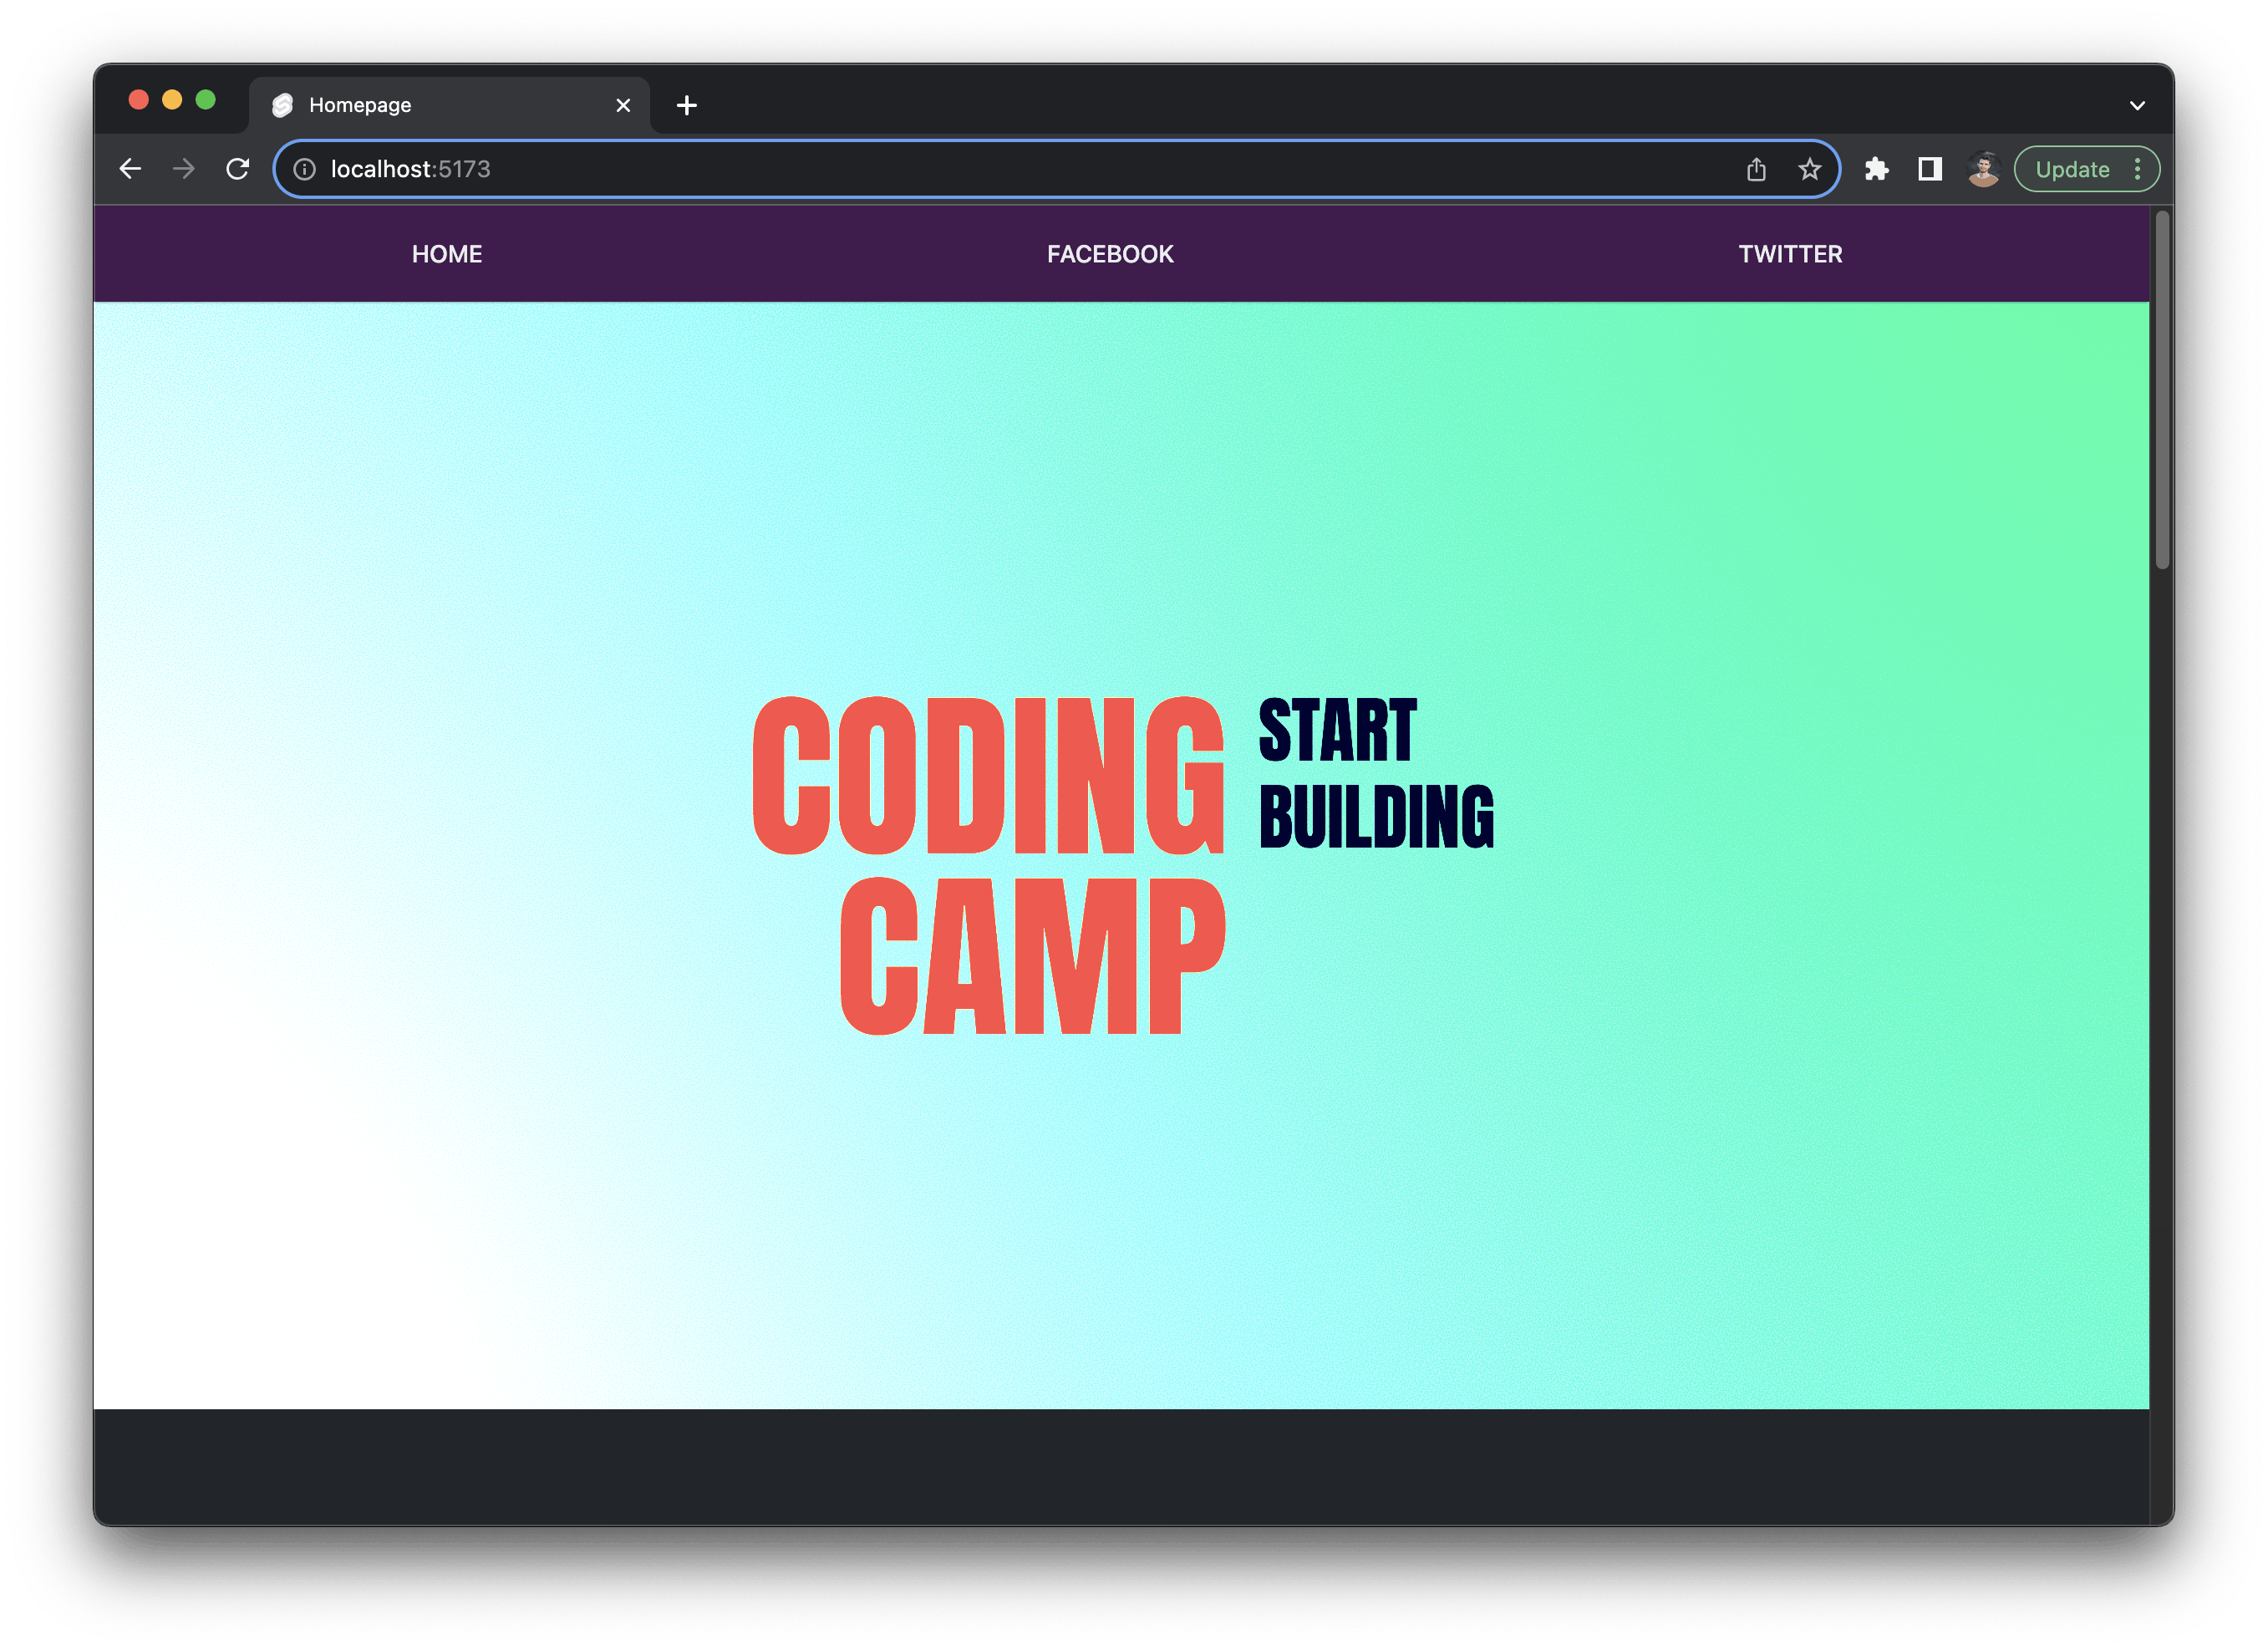The height and width of the screenshot is (1650, 2268).
Task: Open the profile avatar
Action: 1983,169
